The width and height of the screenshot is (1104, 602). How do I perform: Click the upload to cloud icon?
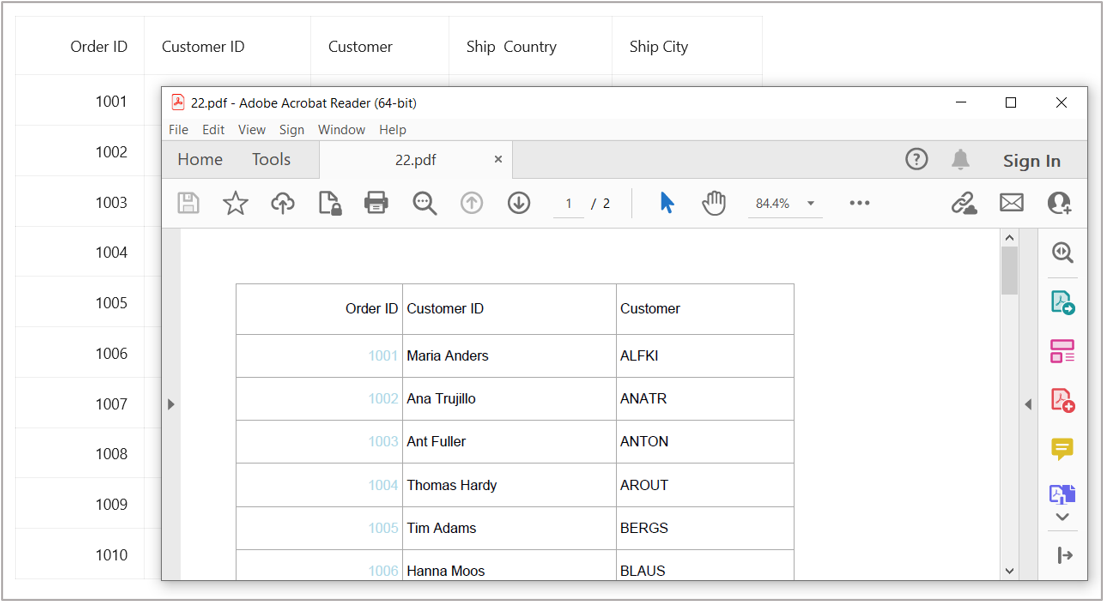pos(283,203)
